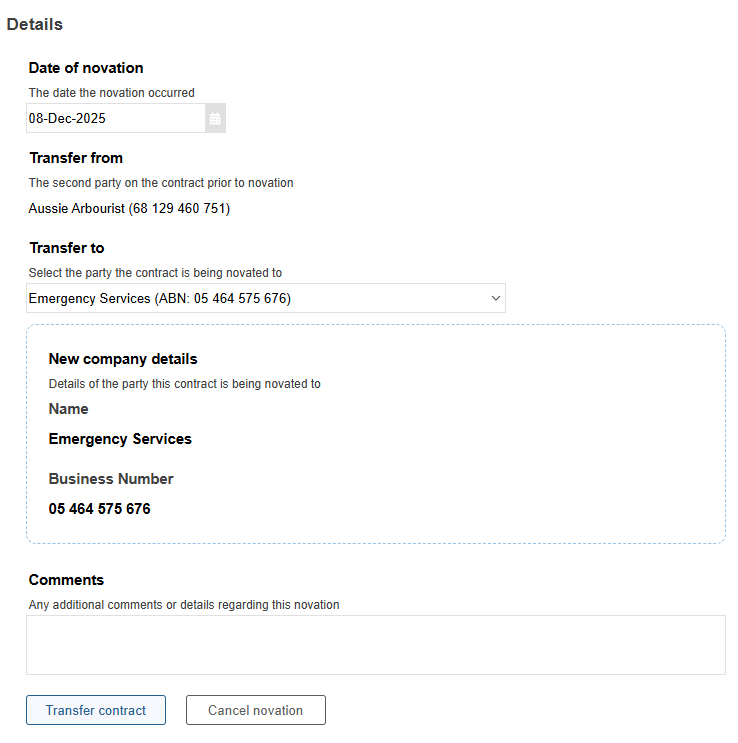Click the Transfer to label

[x=67, y=248]
